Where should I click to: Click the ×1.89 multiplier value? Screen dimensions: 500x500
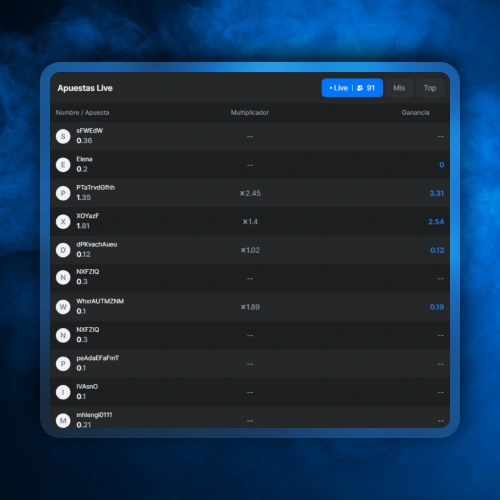tap(250, 307)
